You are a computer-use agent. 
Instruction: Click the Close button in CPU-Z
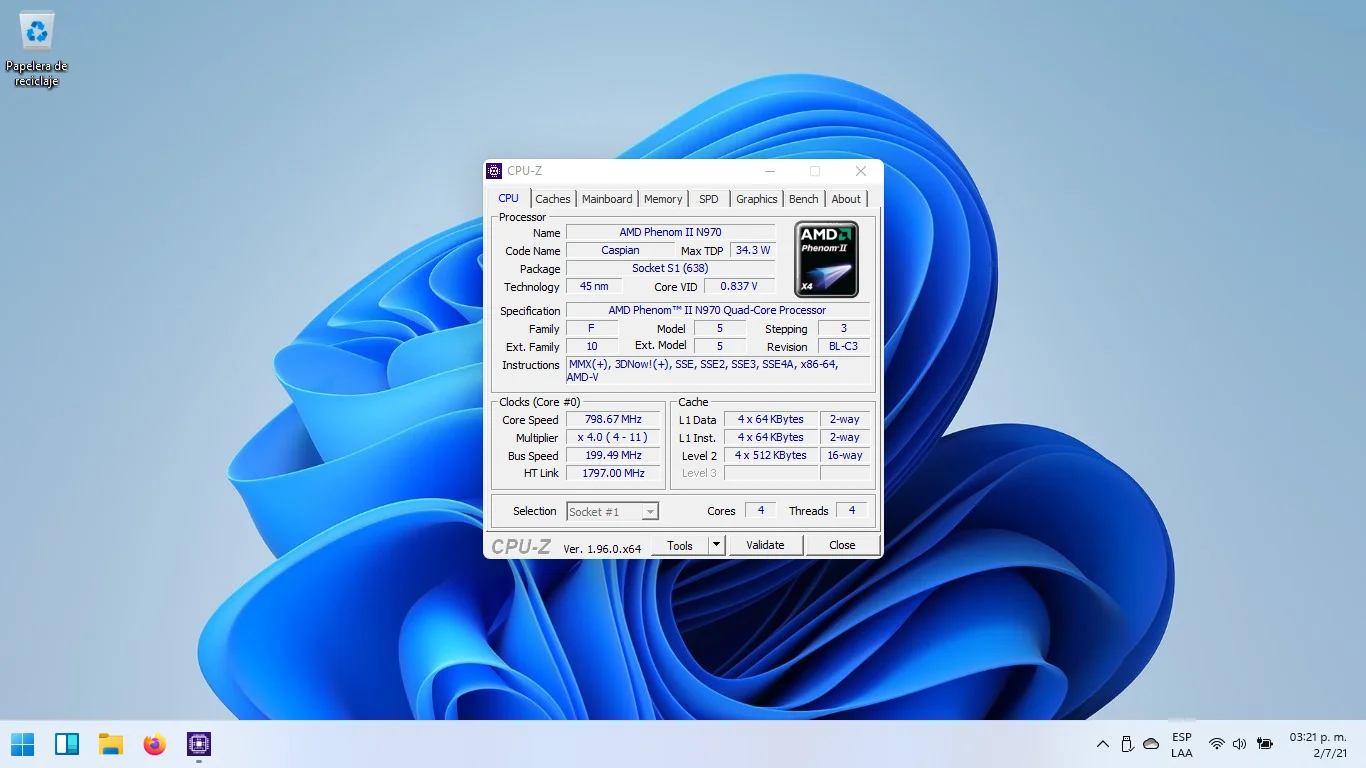[842, 545]
